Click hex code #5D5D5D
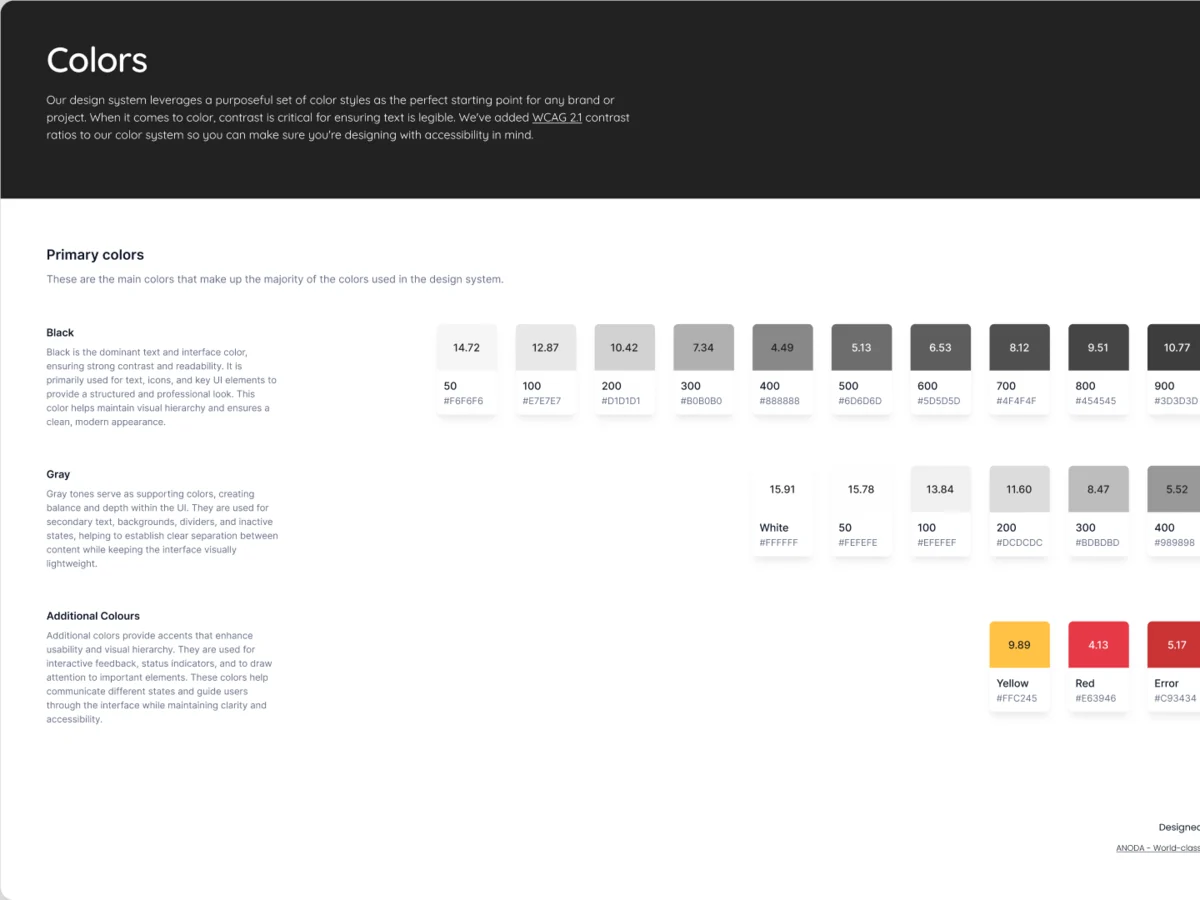 point(939,401)
